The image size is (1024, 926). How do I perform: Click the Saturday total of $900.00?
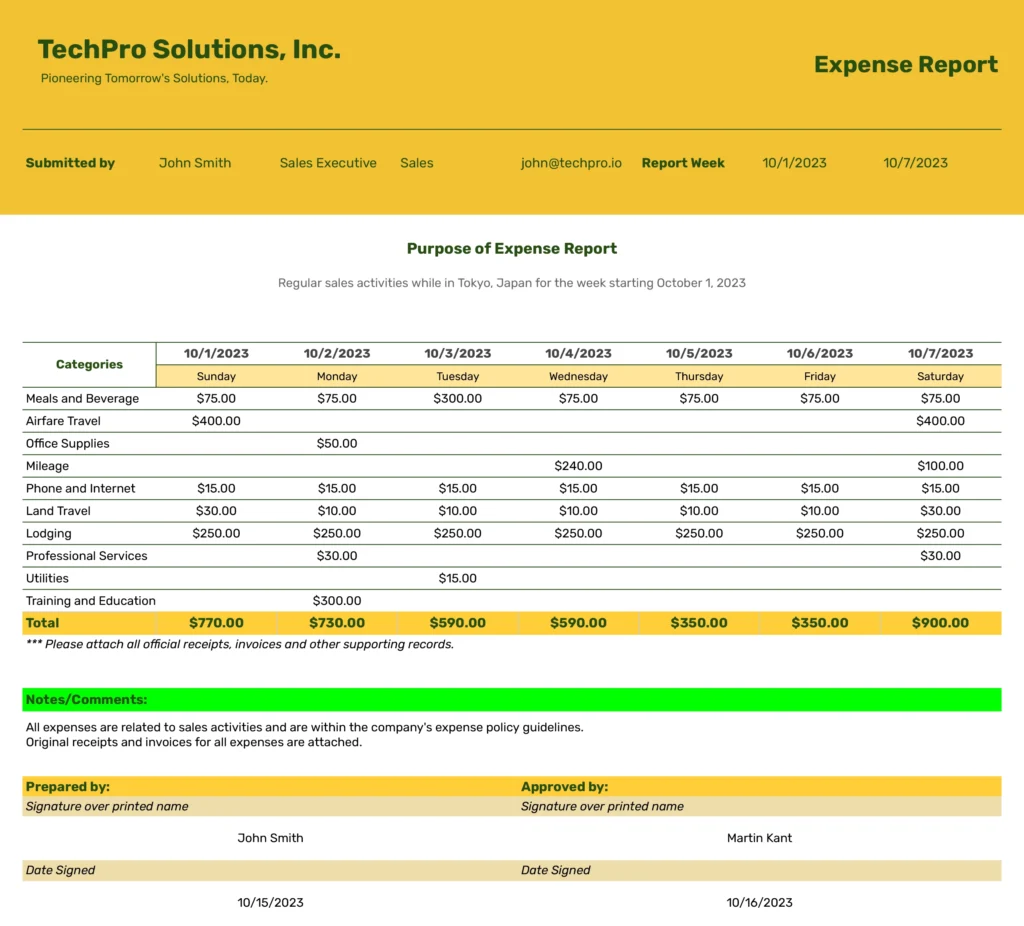tap(940, 623)
